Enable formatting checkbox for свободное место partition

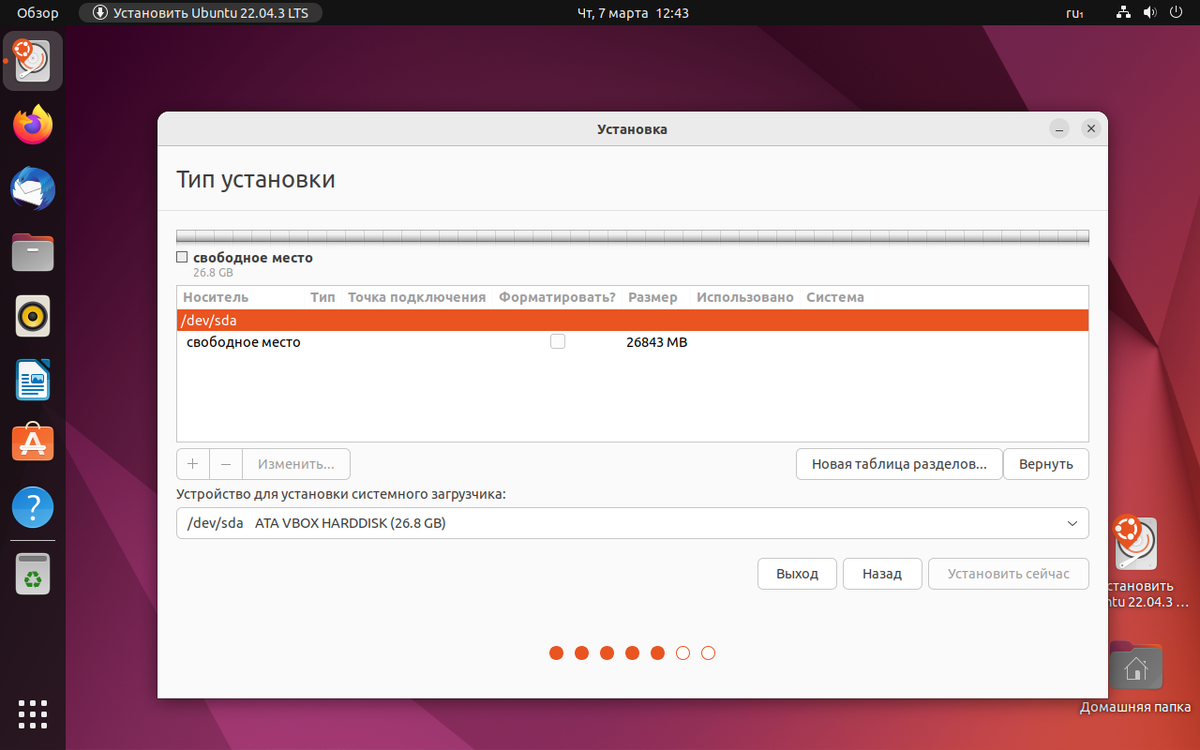click(x=557, y=341)
